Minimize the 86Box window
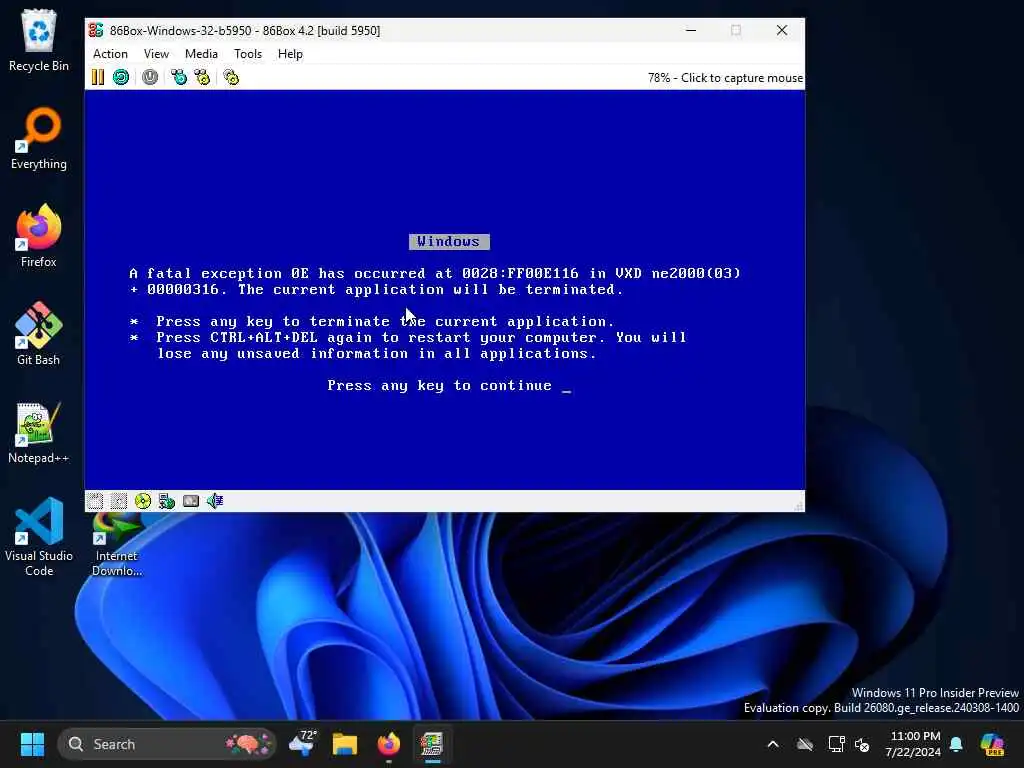 [691, 30]
